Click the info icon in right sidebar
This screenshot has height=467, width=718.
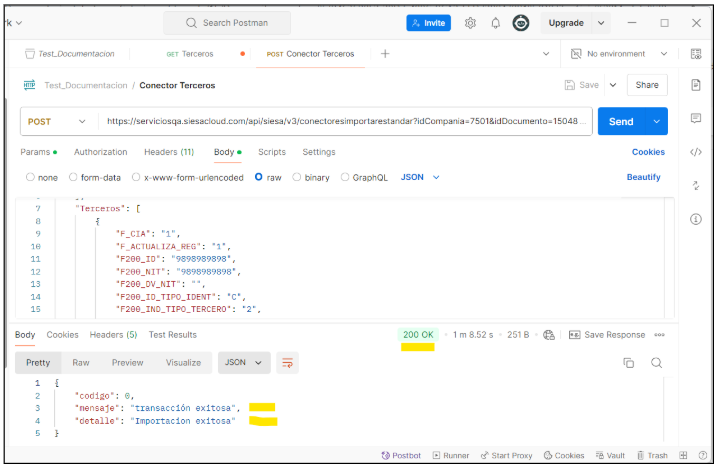pyautogui.click(x=696, y=219)
